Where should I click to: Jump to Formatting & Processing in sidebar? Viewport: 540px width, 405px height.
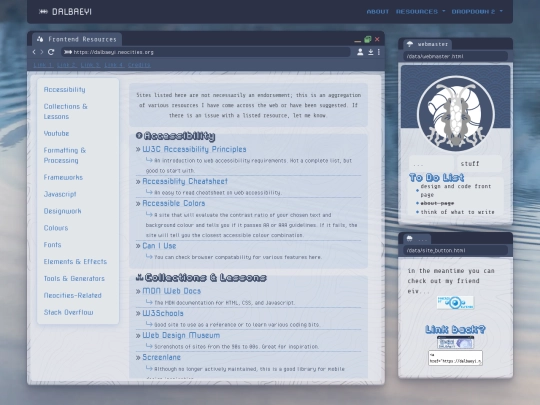click(x=64, y=155)
